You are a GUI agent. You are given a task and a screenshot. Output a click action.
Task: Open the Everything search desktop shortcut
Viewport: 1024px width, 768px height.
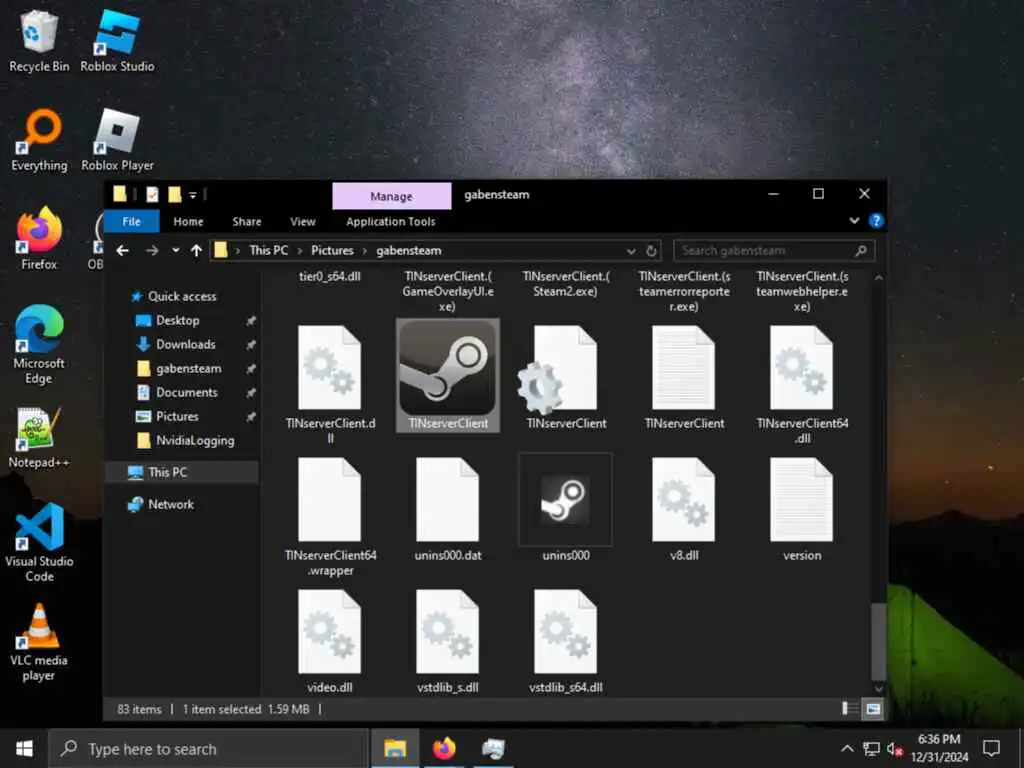pos(39,140)
